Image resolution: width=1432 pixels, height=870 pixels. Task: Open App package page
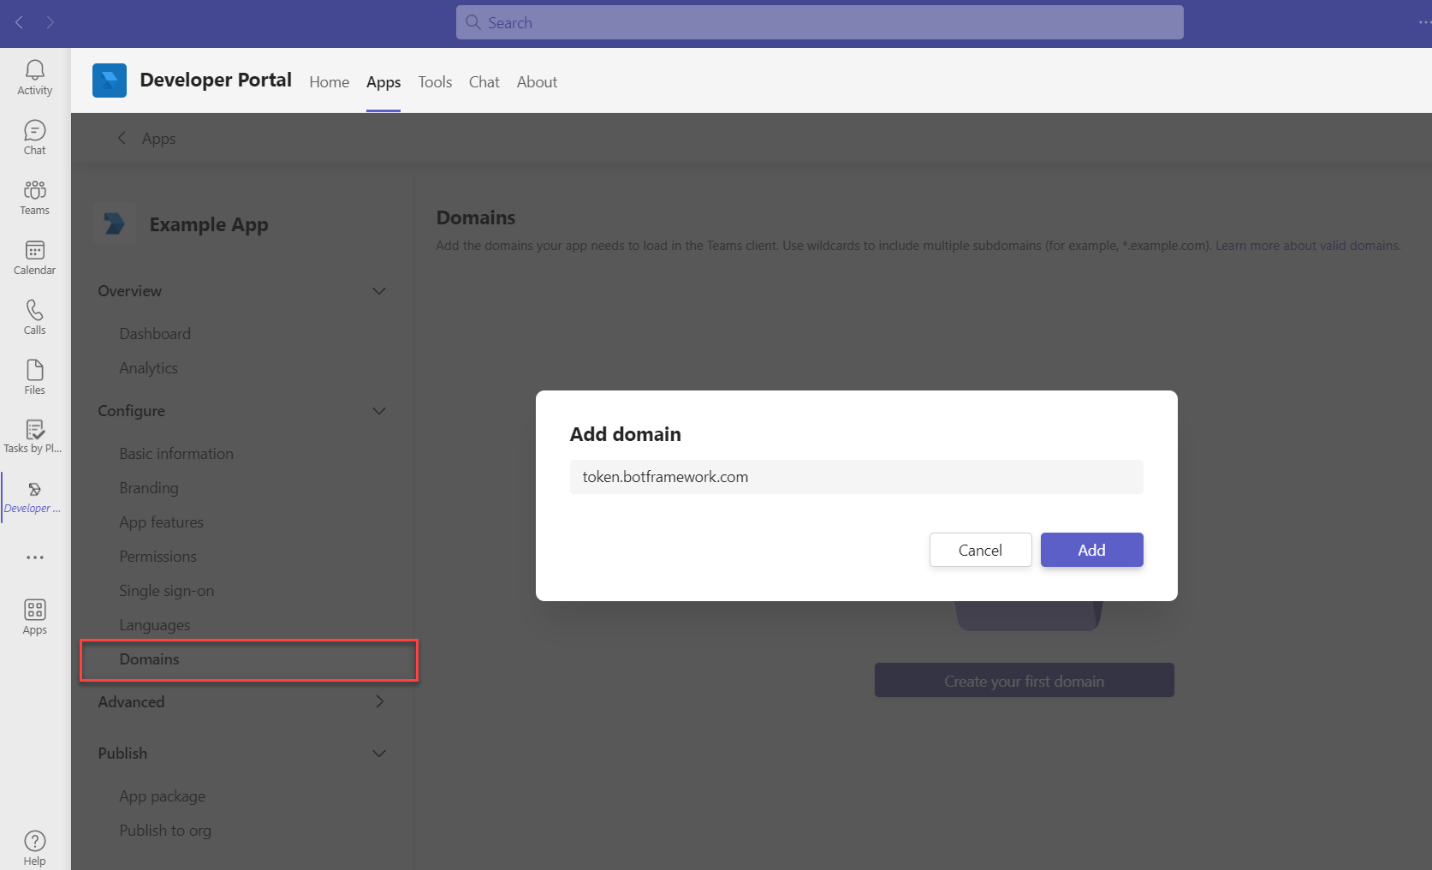click(x=162, y=796)
